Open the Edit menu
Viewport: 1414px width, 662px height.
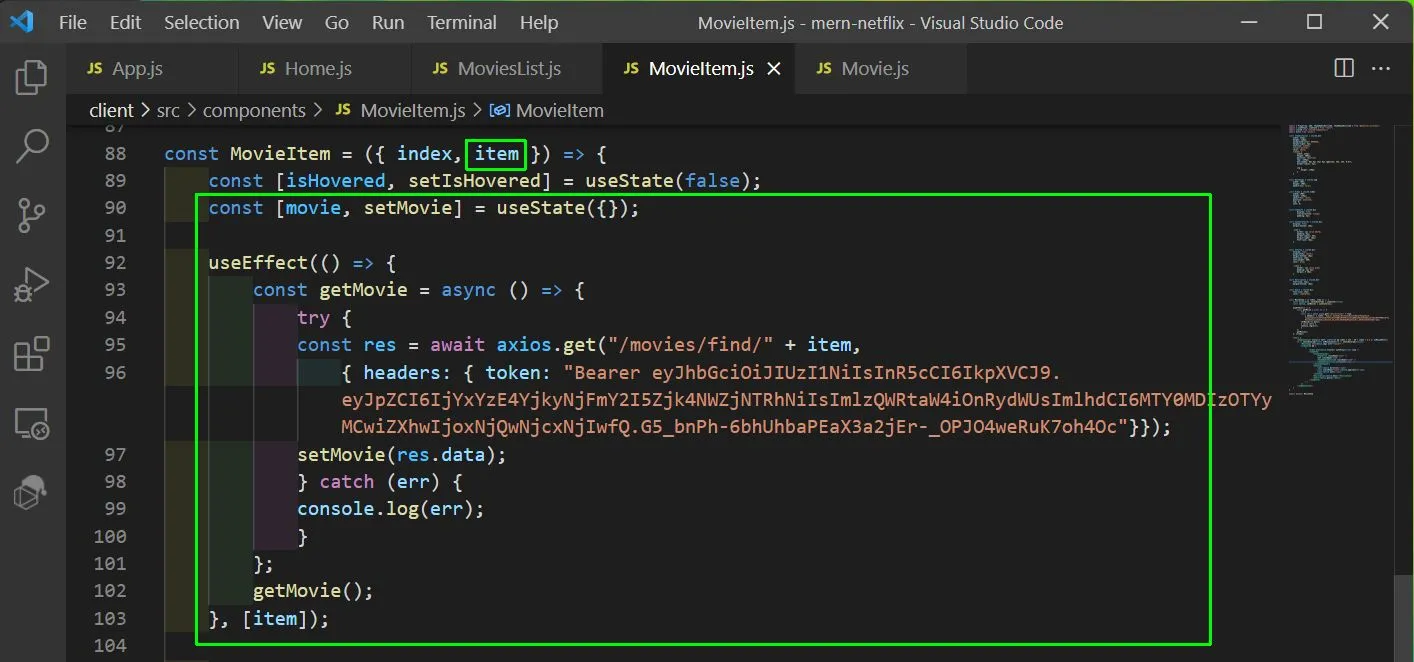coord(125,22)
